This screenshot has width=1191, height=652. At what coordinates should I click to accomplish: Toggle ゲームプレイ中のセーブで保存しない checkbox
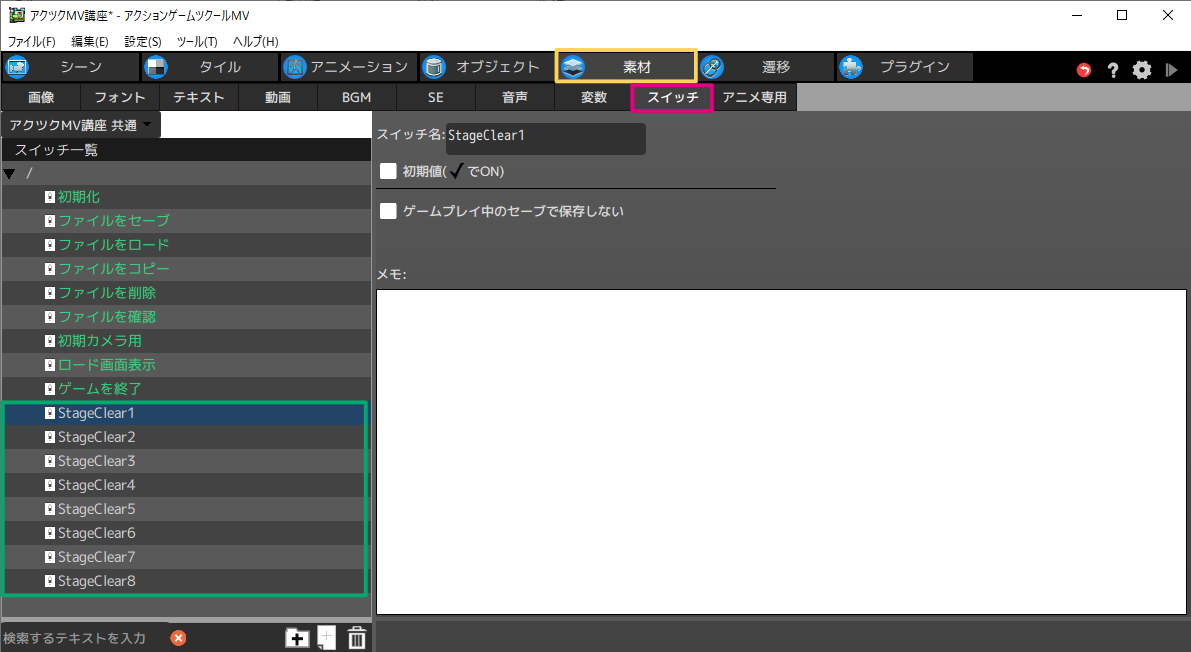coord(388,211)
